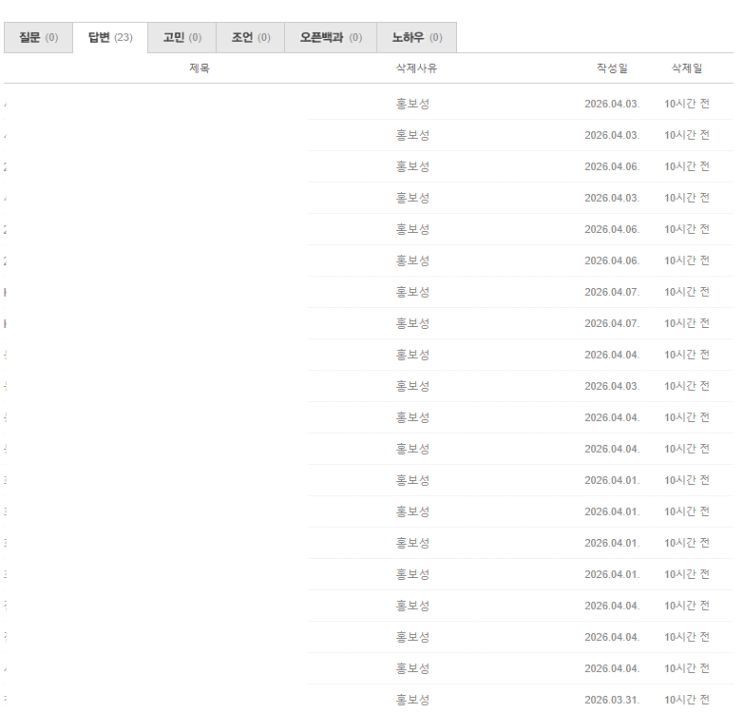This screenshot has width=743, height=713.
Task: Open the 노하우 (0) tab
Action: point(417,37)
